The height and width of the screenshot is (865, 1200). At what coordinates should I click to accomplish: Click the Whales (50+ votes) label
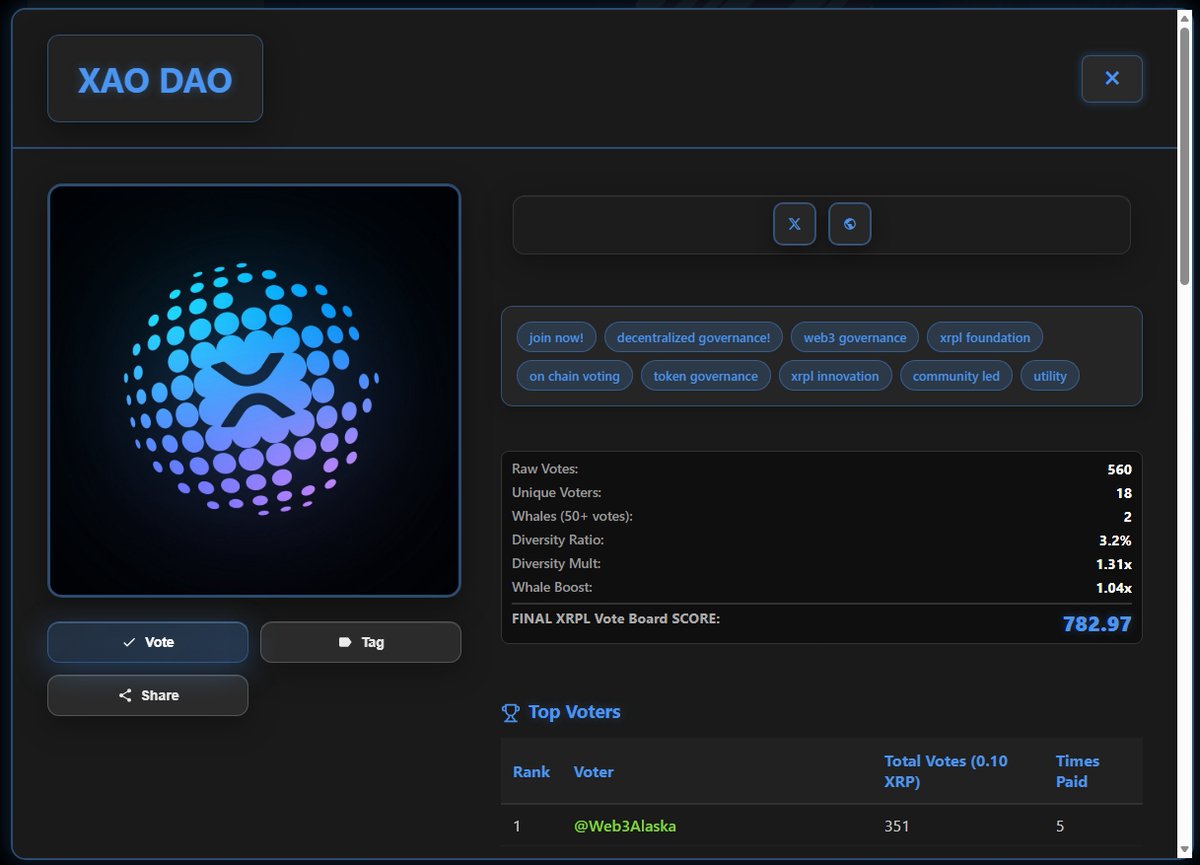[x=572, y=516]
